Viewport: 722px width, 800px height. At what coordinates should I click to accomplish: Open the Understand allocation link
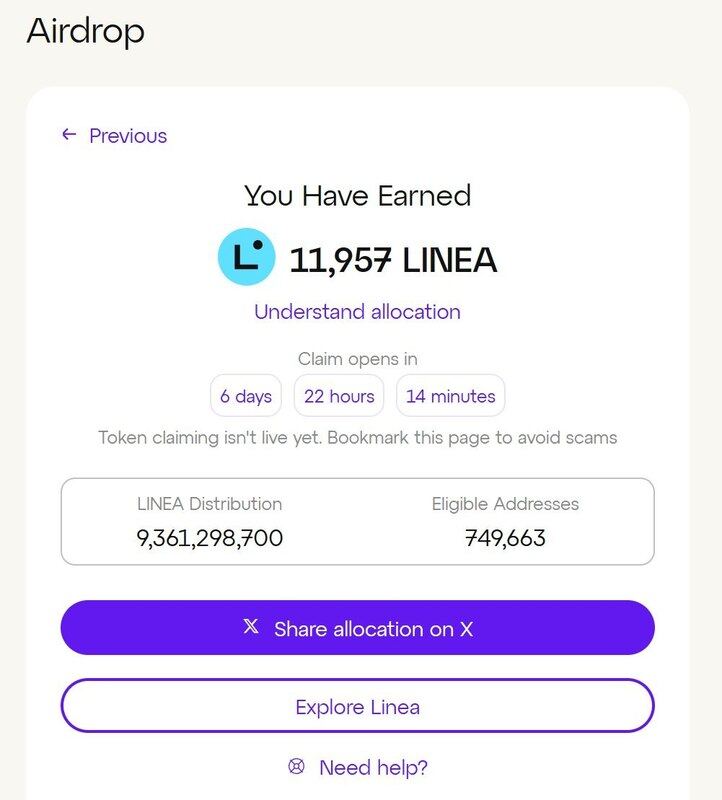[x=357, y=311]
